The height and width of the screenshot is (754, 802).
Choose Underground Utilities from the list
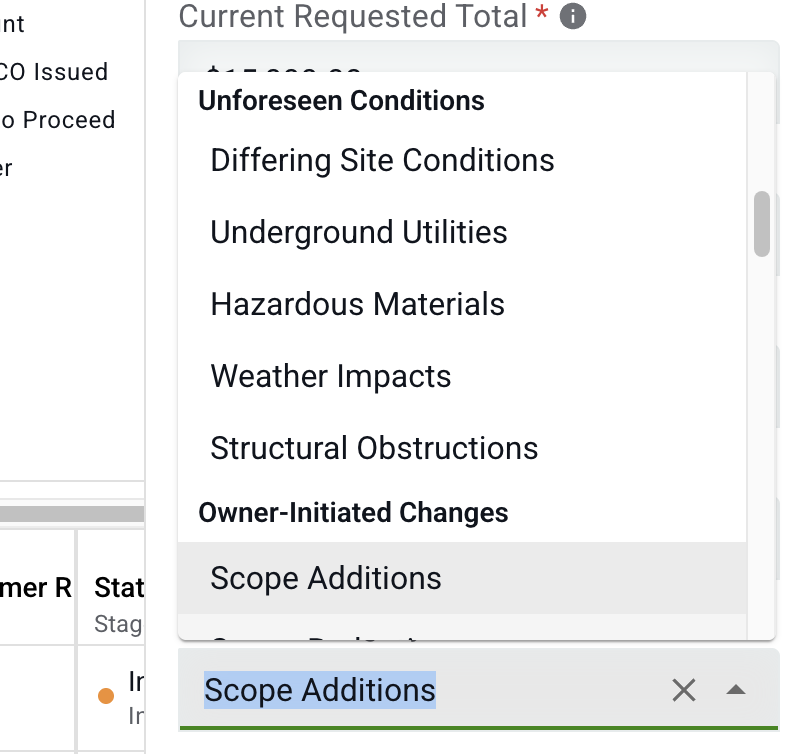point(462,232)
